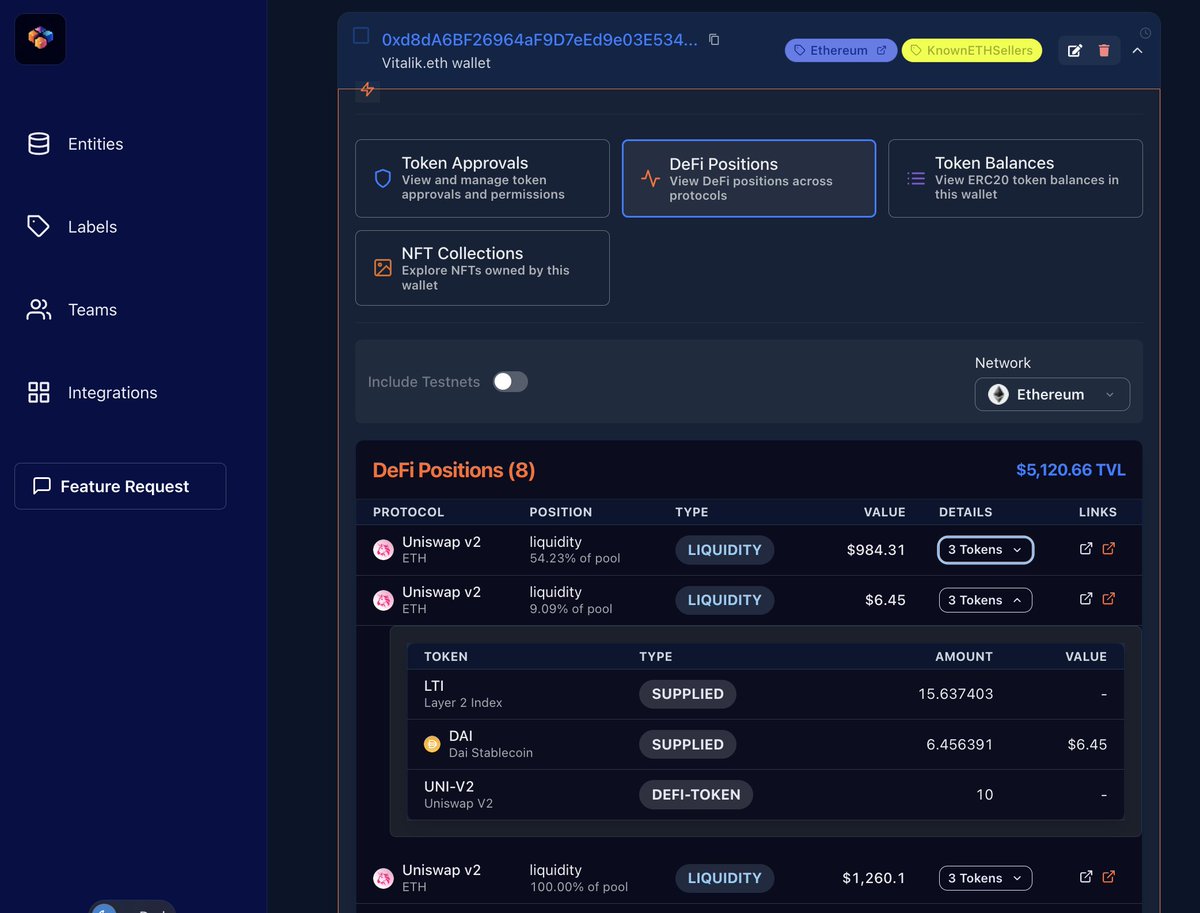The width and height of the screenshot is (1200, 913).
Task: Expand the 3 Tokens dropdown on the first row
Action: (x=984, y=549)
